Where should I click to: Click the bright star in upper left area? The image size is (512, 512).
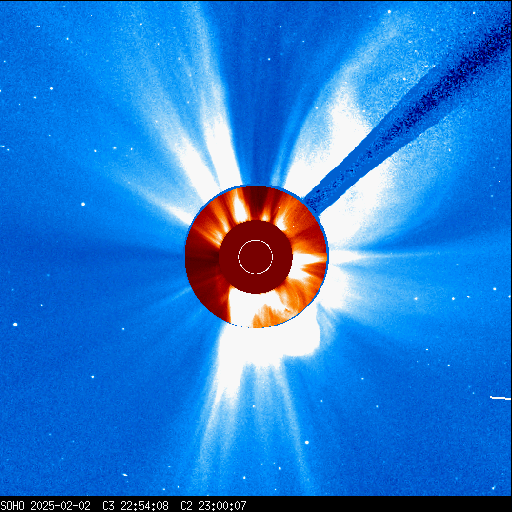pyautogui.click(x=51, y=88)
